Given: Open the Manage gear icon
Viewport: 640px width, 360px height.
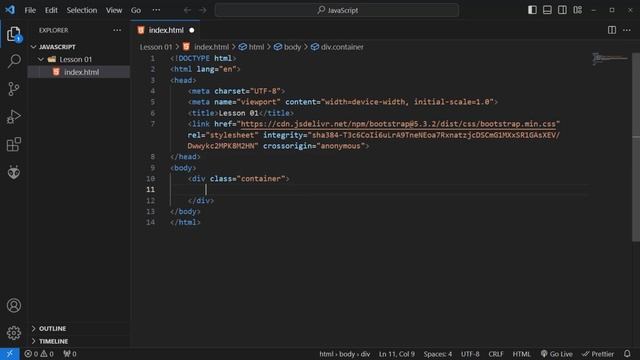Looking at the screenshot, I should (13, 333).
